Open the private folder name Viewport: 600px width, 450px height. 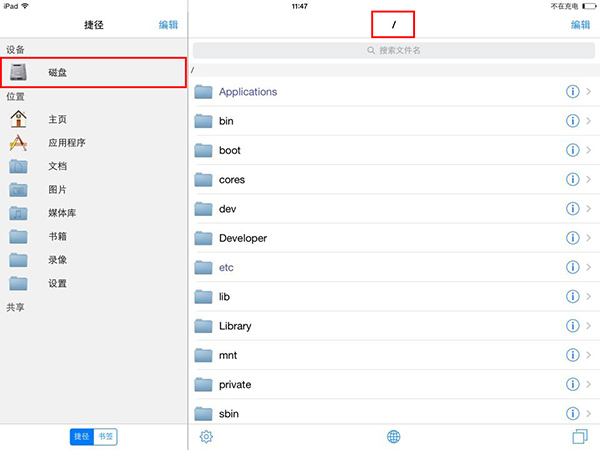pyautogui.click(x=235, y=385)
